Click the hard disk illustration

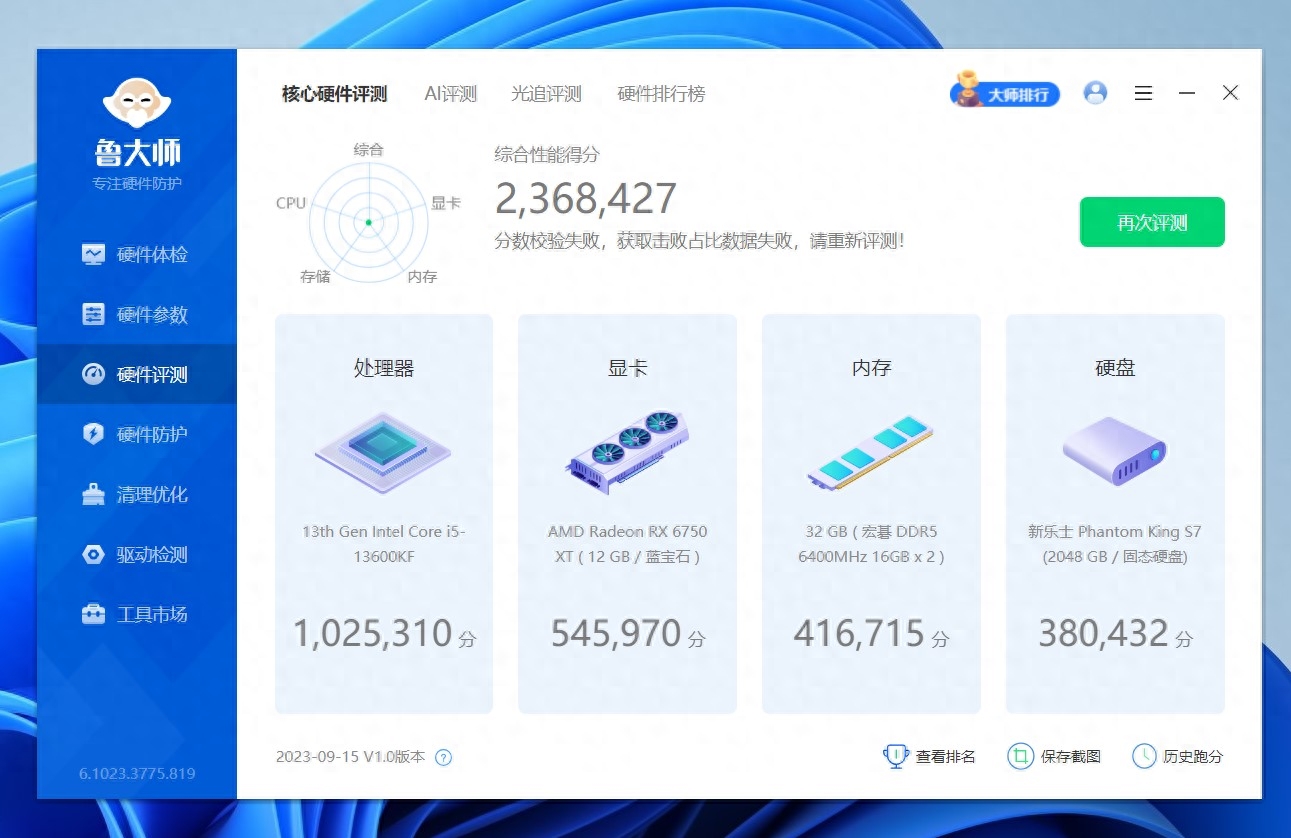click(1115, 451)
